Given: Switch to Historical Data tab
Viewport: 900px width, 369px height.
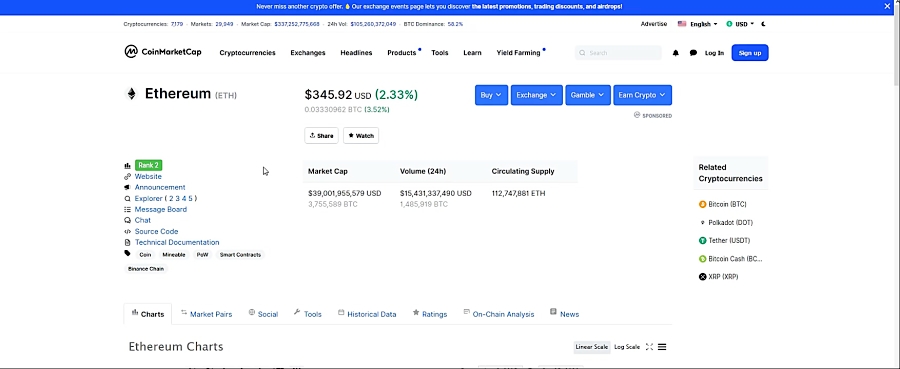Looking at the screenshot, I should pyautogui.click(x=367, y=314).
